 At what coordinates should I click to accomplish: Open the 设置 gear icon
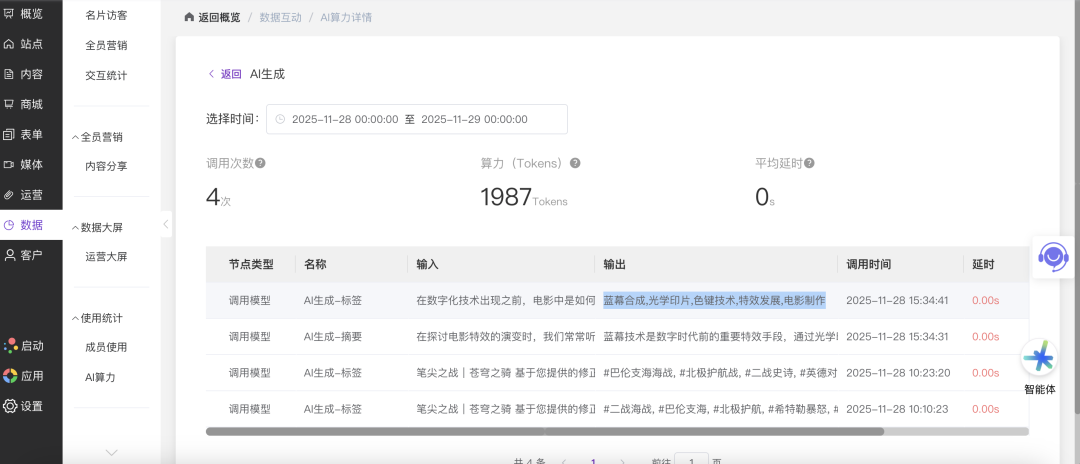tap(10, 406)
